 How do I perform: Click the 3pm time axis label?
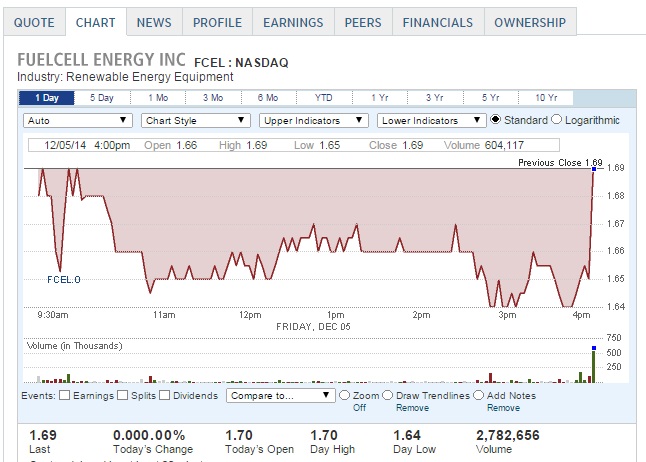pos(507,315)
